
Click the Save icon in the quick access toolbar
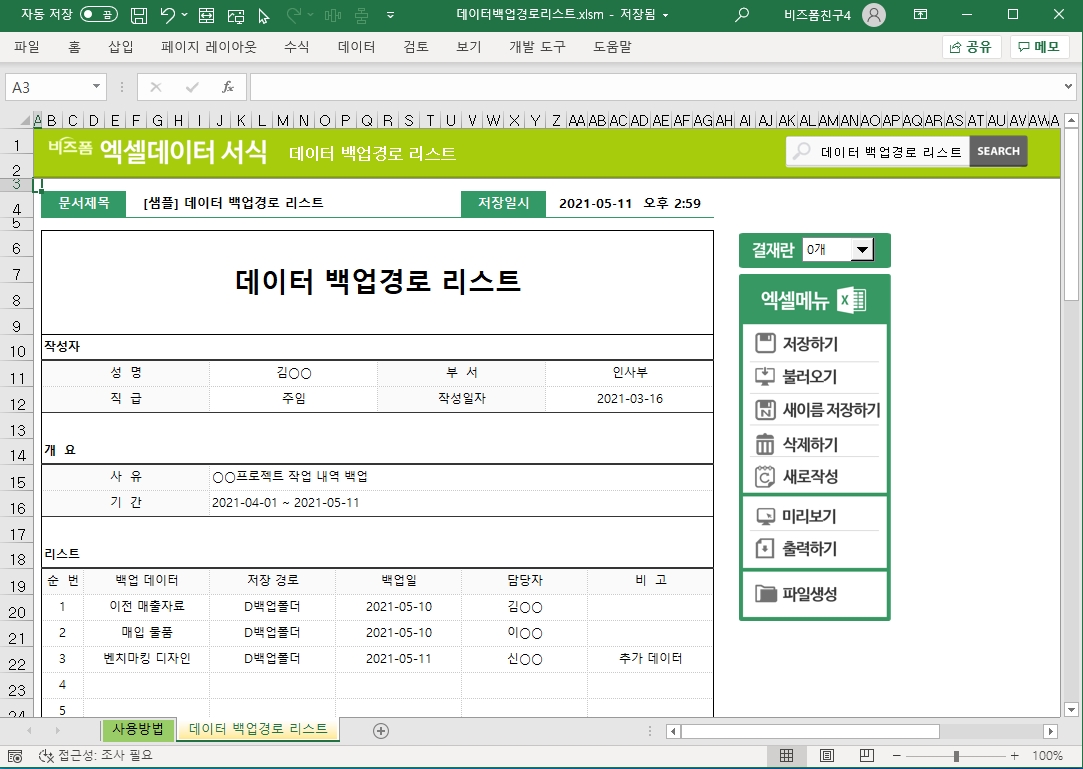[x=140, y=15]
